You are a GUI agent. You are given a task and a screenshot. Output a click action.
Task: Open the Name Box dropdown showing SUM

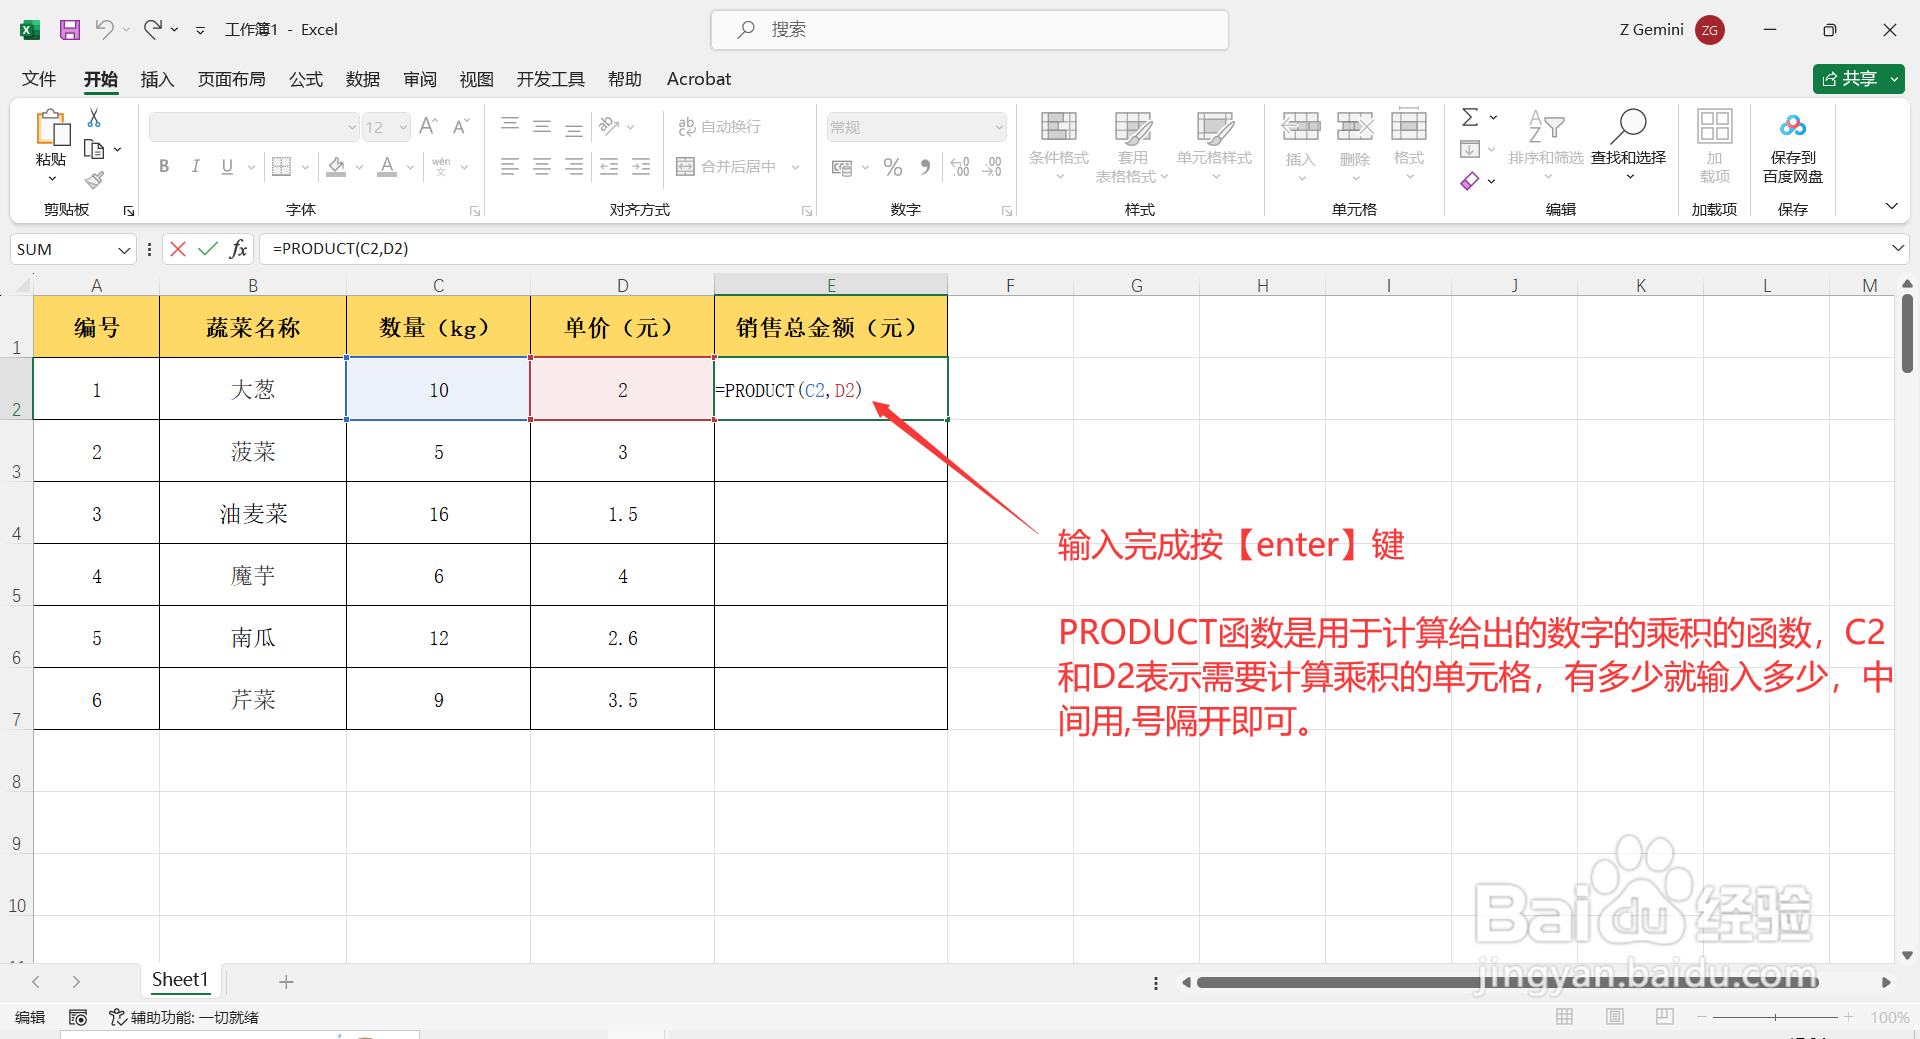point(124,249)
